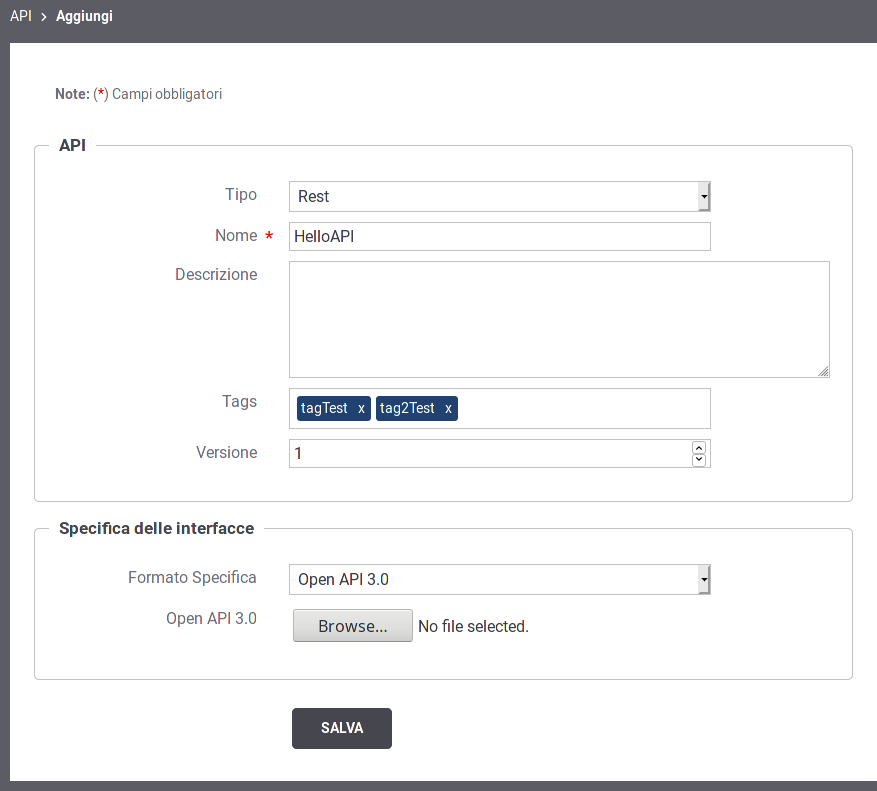Image resolution: width=877 pixels, height=791 pixels.
Task: Decrease Versione with down arrow
Action: (x=699, y=460)
